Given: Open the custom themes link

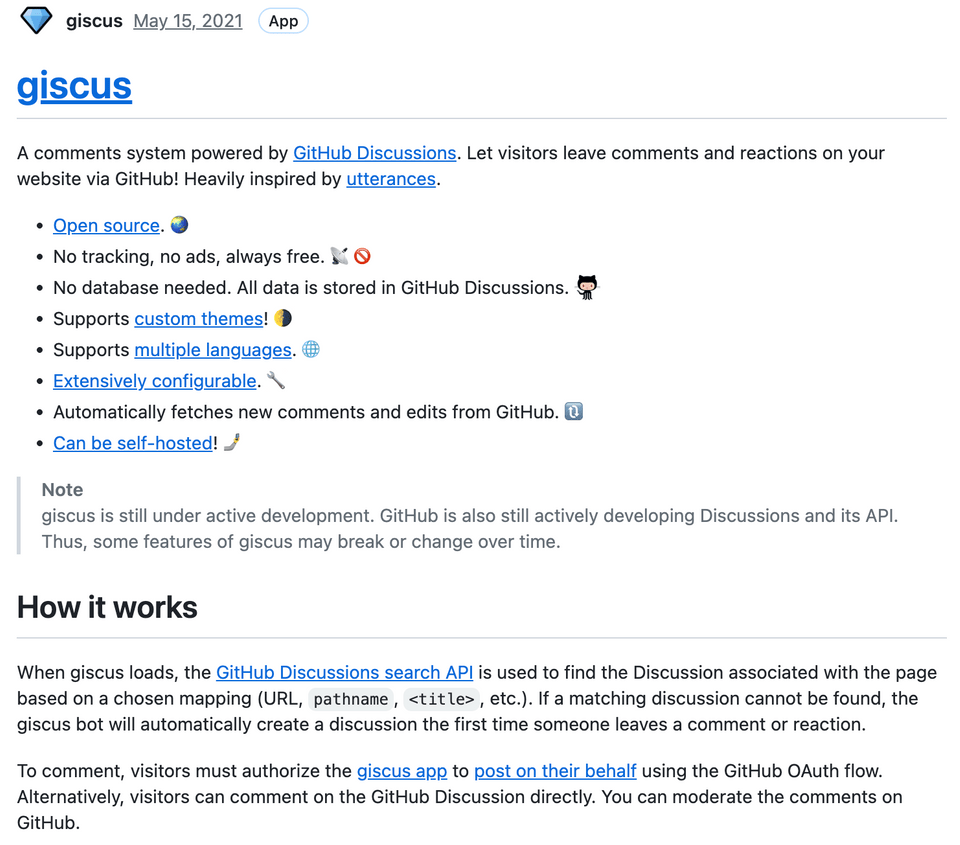Looking at the screenshot, I should coord(198,319).
